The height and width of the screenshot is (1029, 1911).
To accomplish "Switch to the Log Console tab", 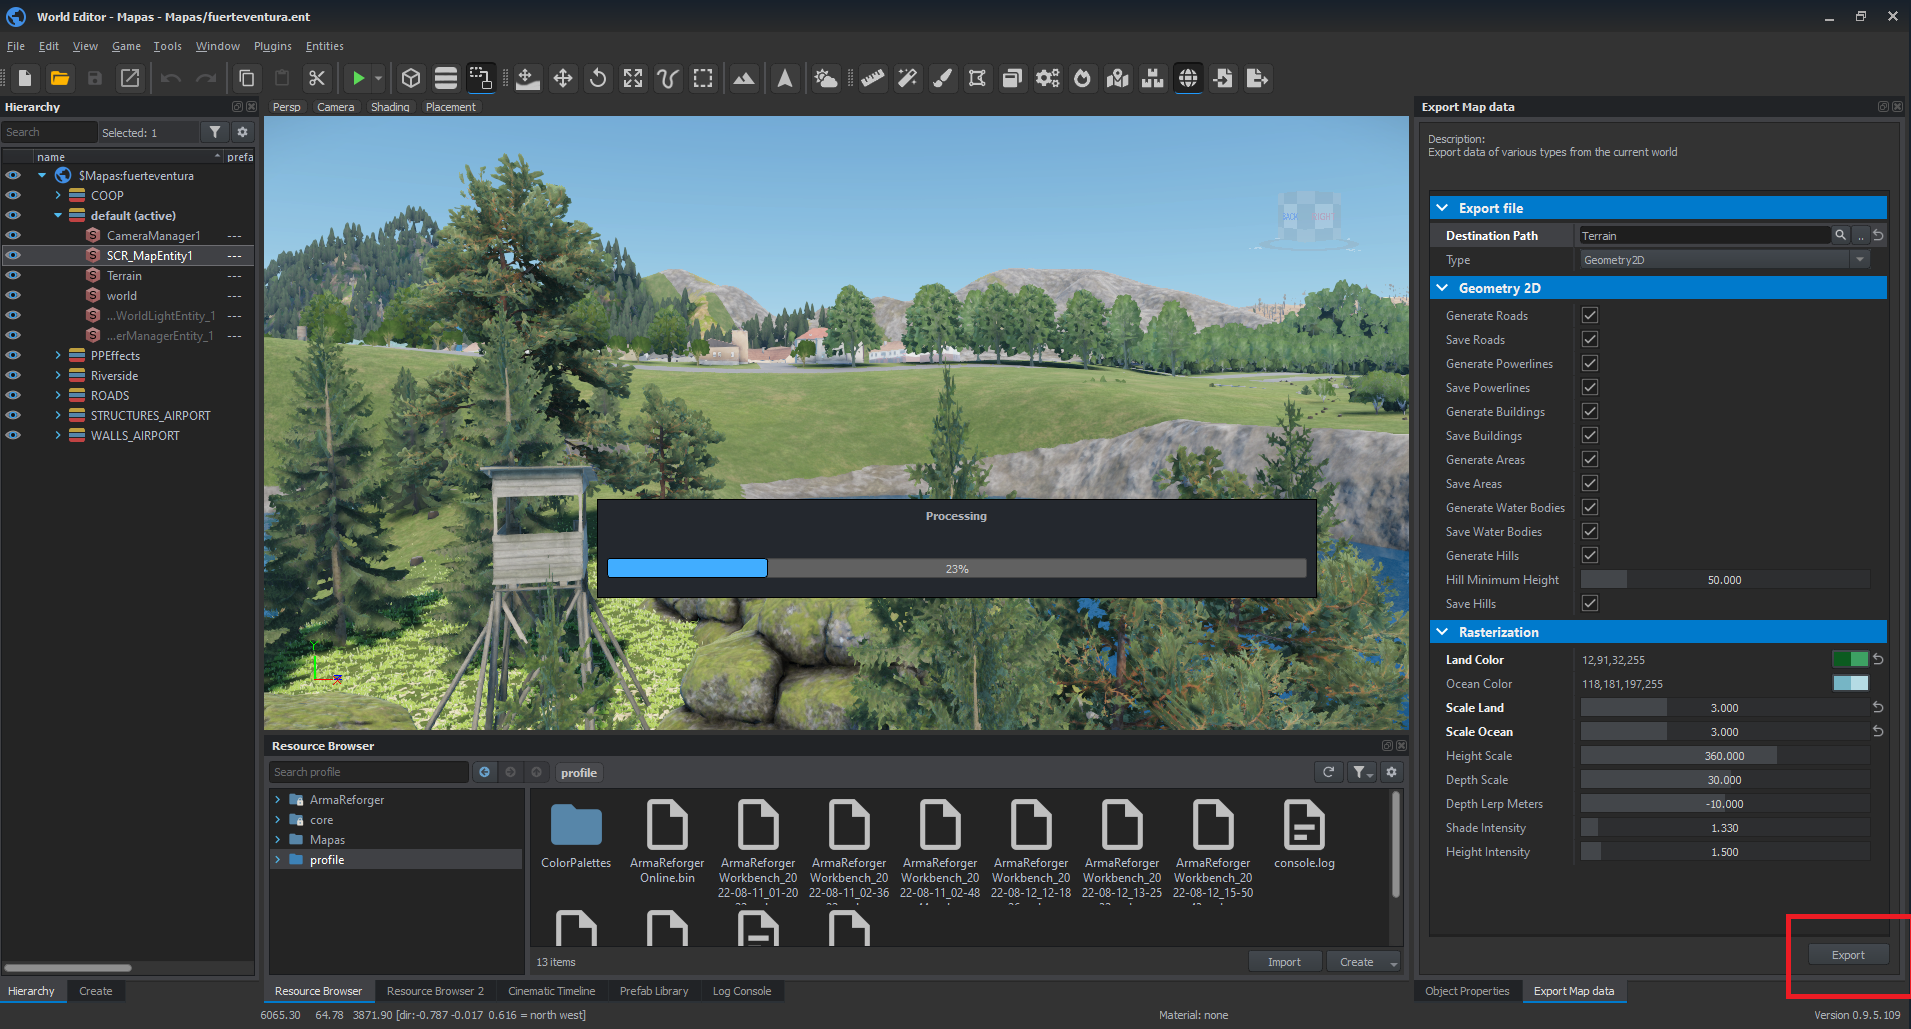I will pos(742,991).
